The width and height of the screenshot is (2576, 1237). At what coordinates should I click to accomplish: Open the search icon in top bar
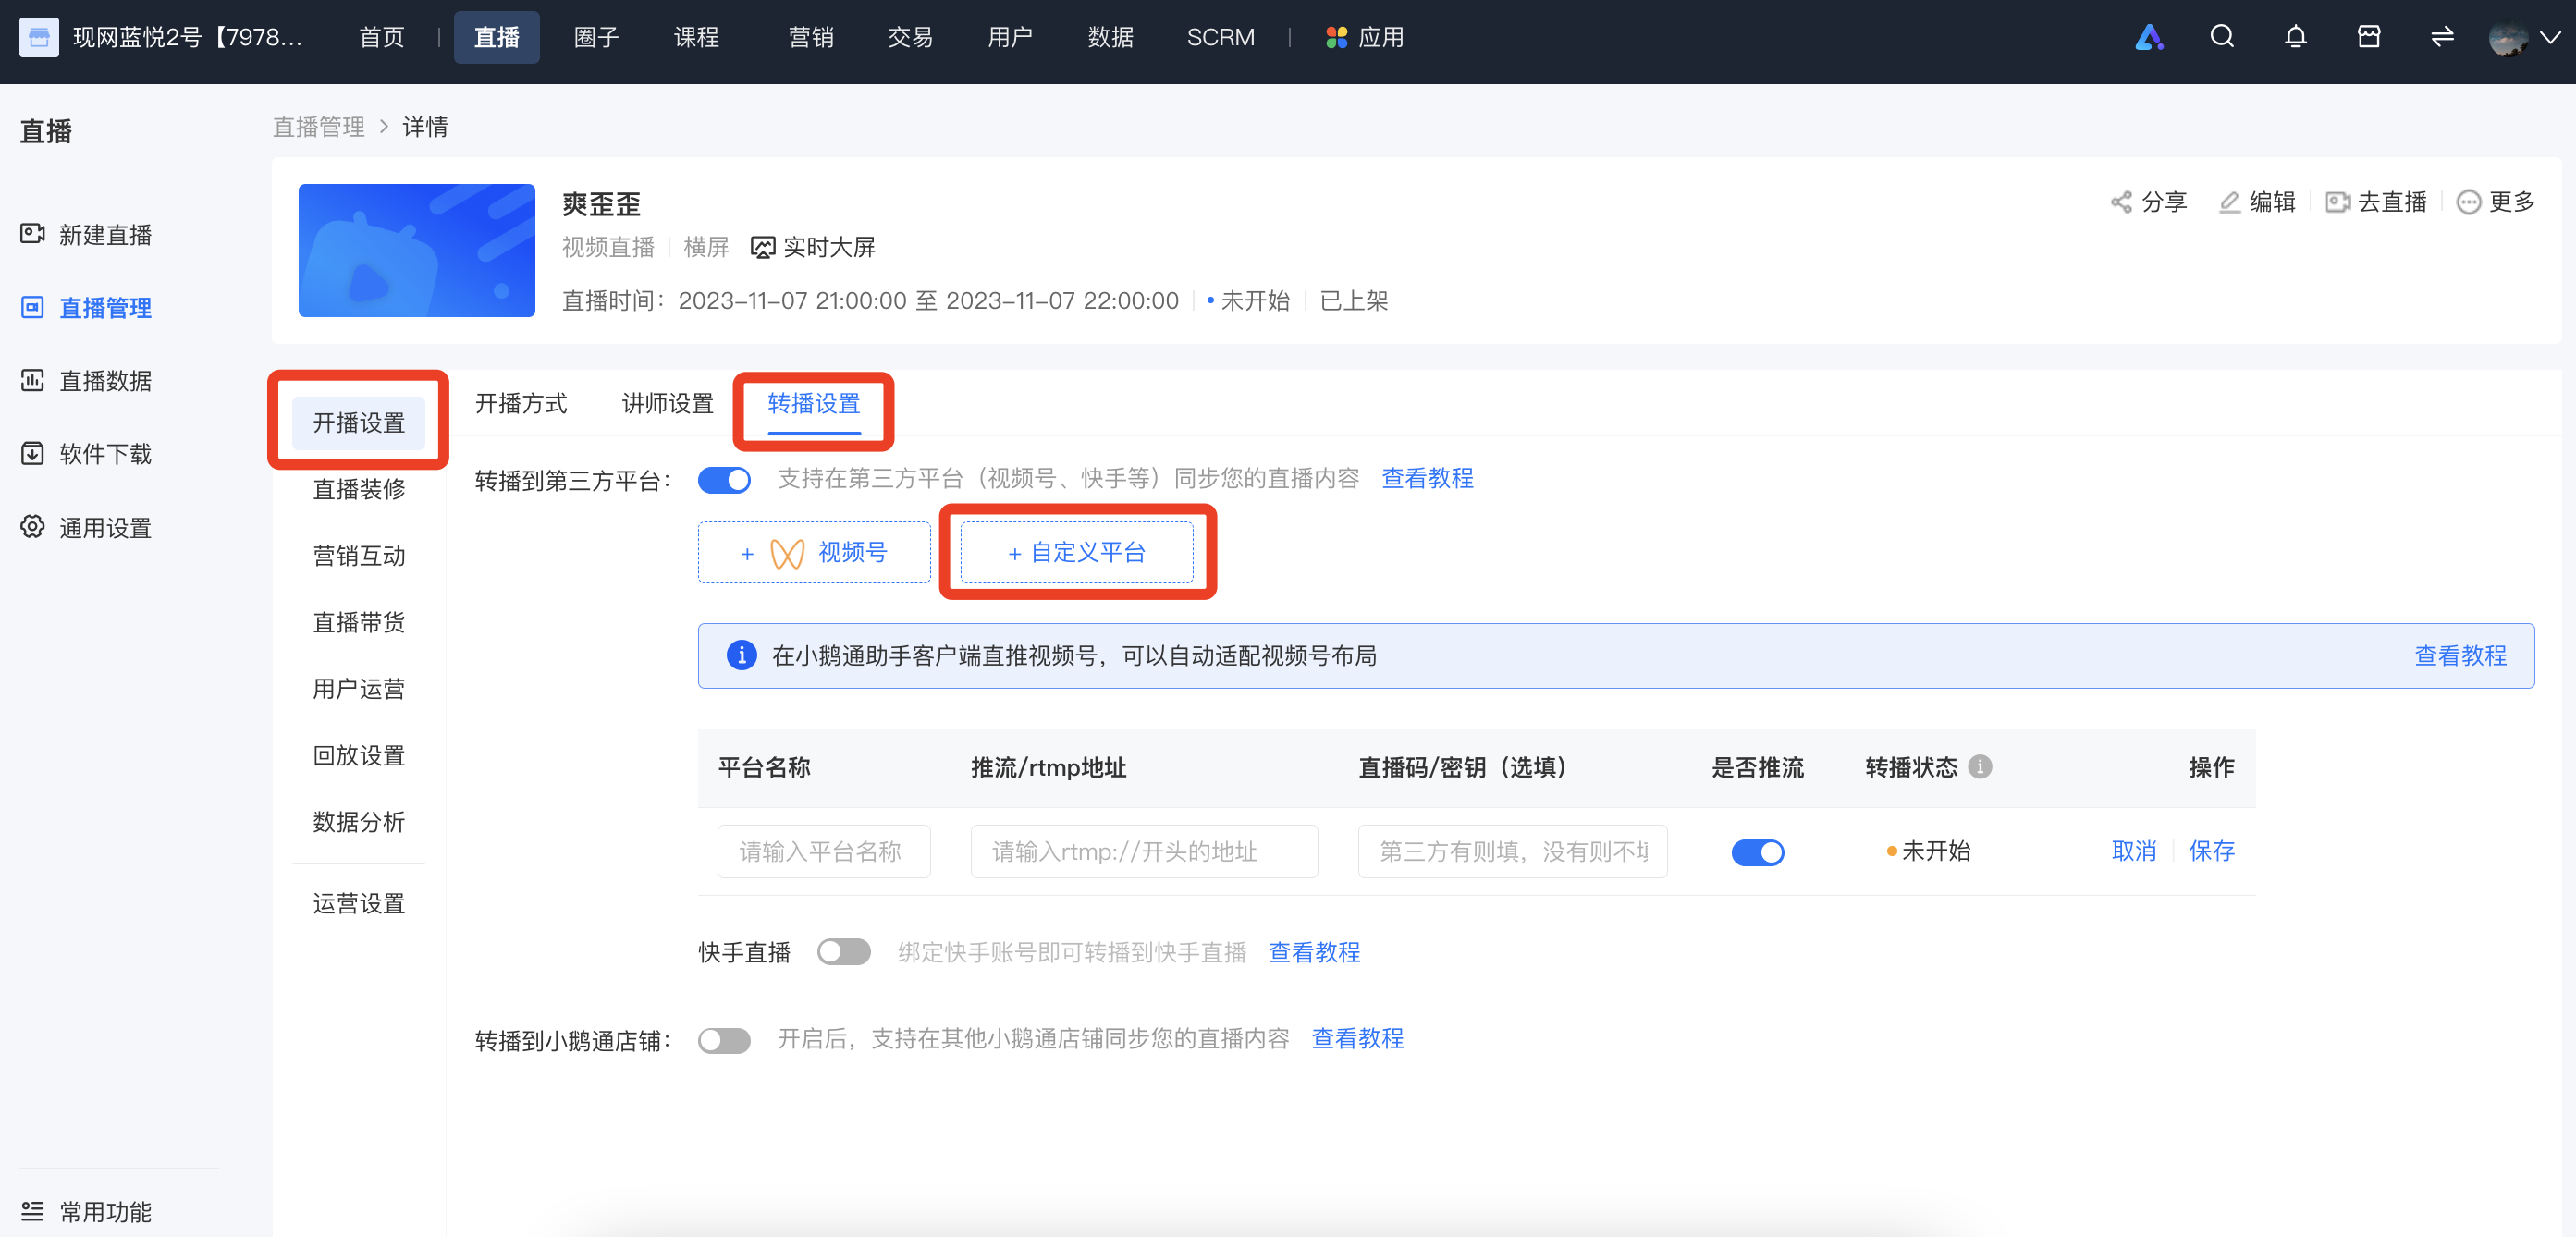[x=2222, y=37]
